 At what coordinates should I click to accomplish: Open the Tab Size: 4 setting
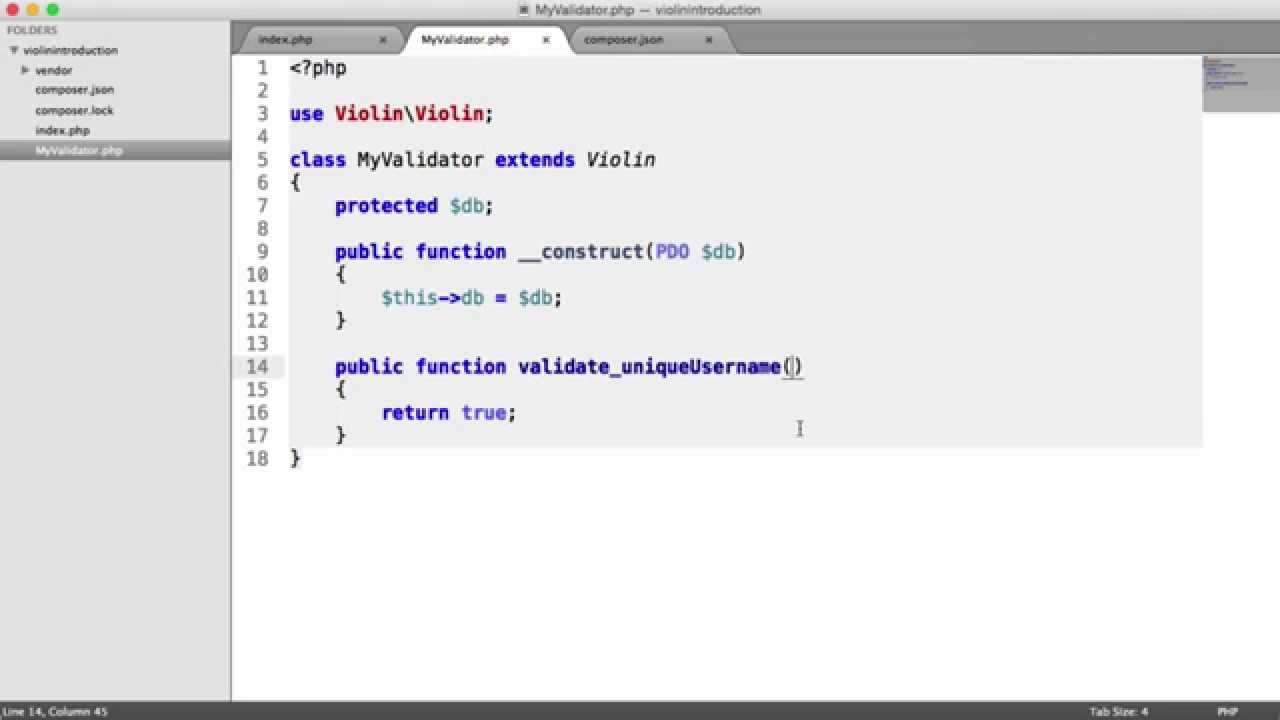pos(1119,711)
